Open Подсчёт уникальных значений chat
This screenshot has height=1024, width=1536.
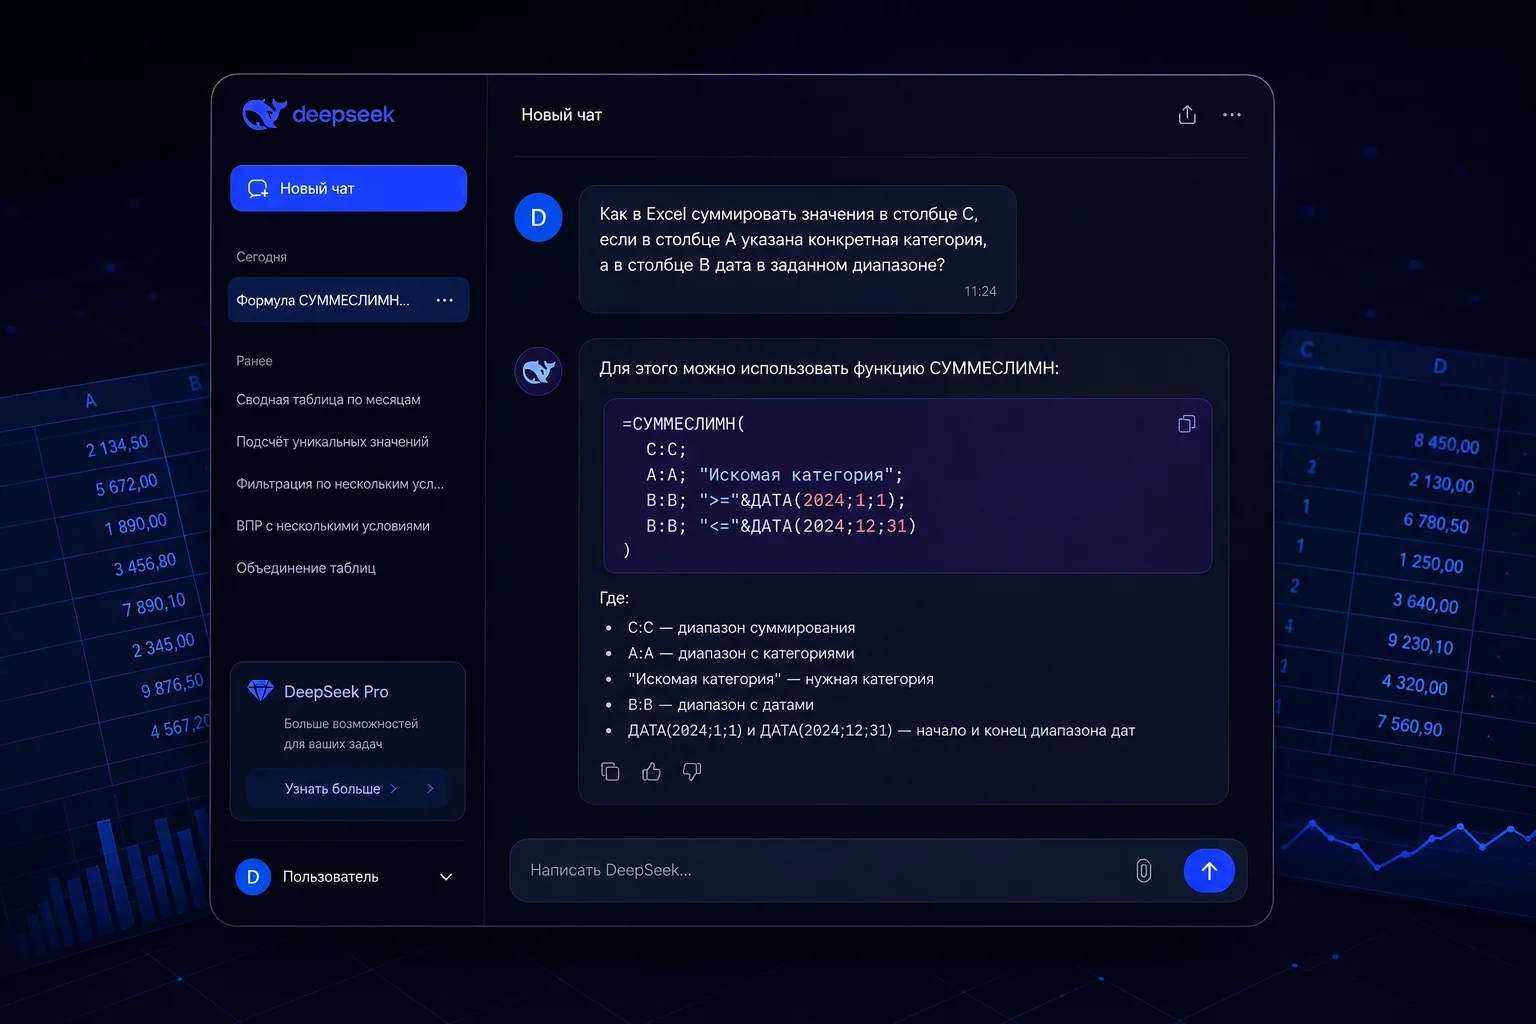332,441
